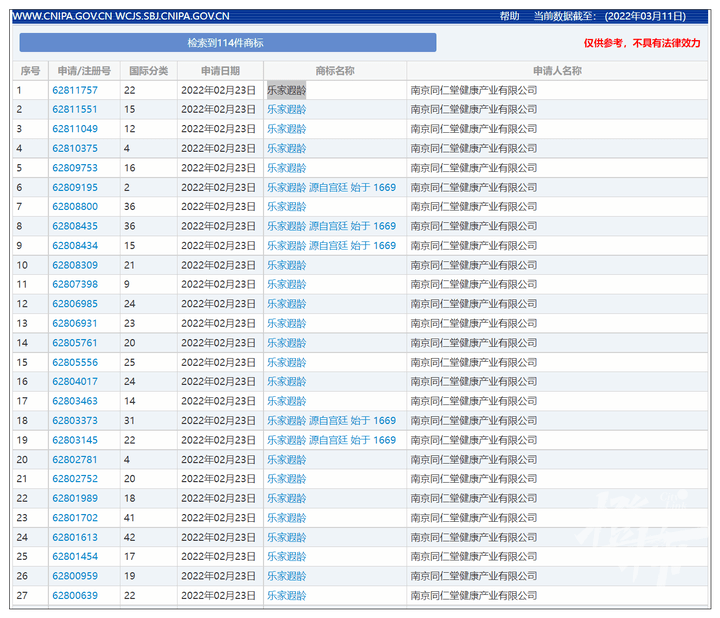The width and height of the screenshot is (720, 618).
Task: Open application number 62805761
Action: pyautogui.click(x=75, y=343)
